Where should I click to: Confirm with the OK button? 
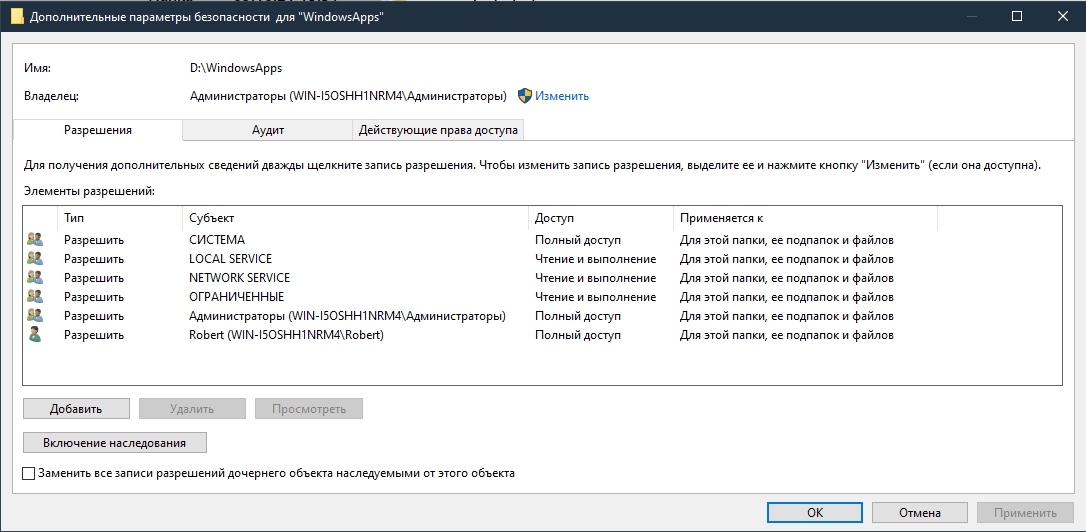pos(815,512)
